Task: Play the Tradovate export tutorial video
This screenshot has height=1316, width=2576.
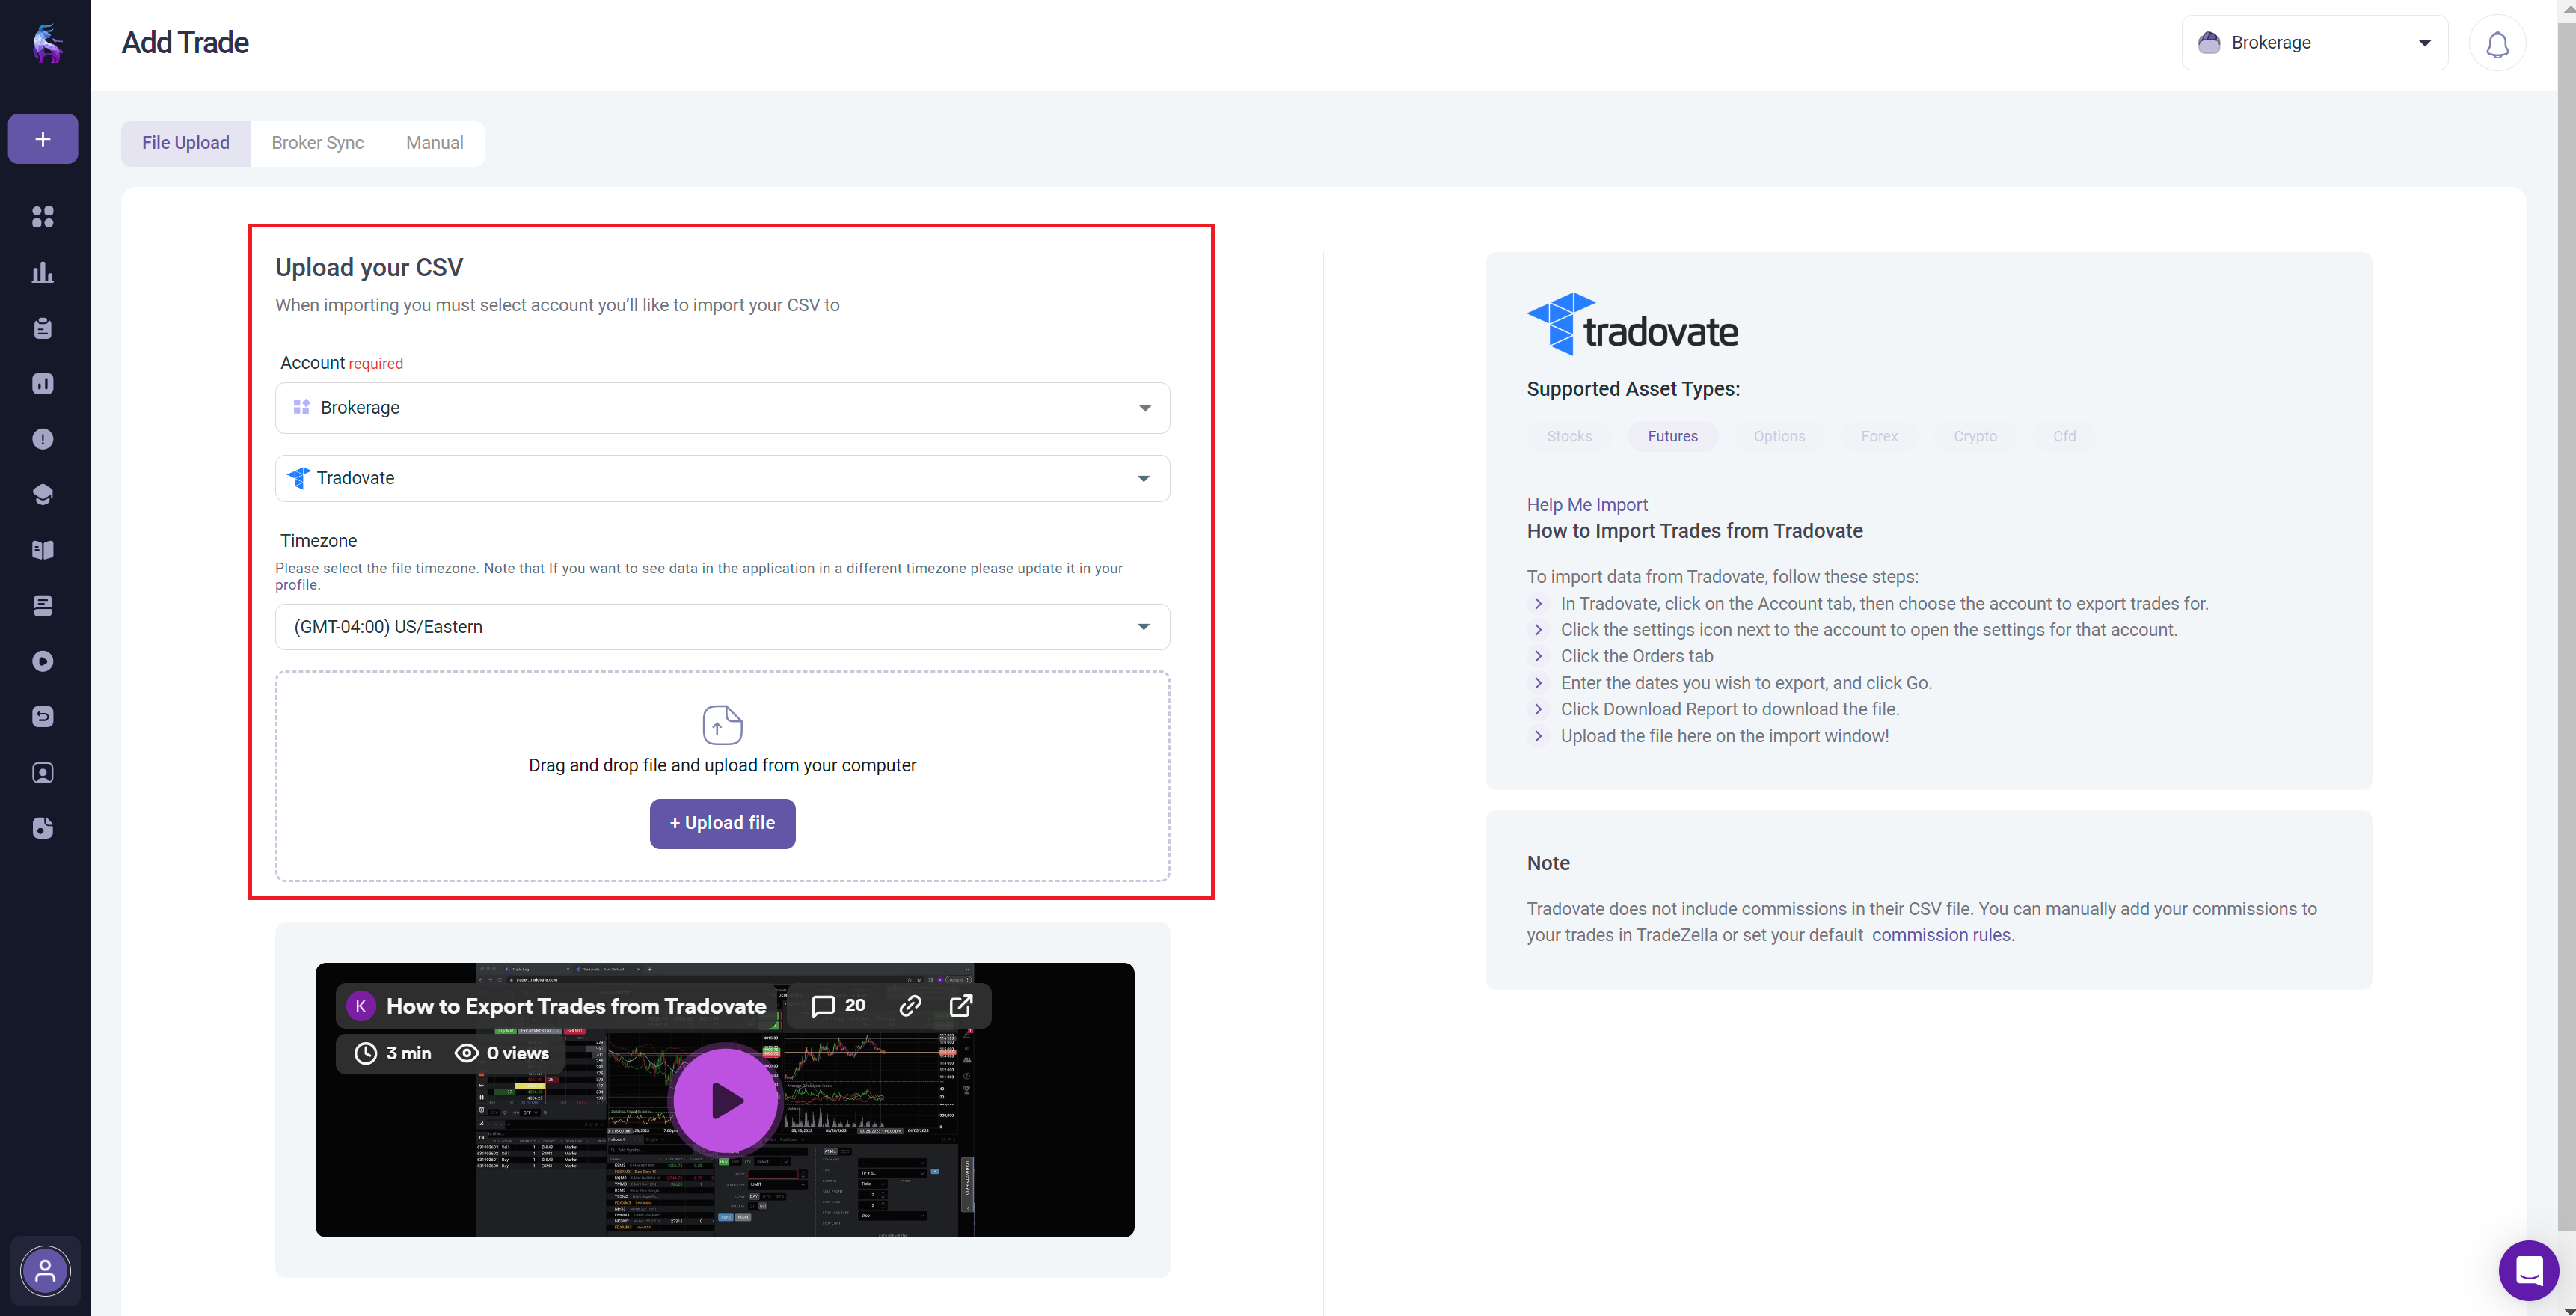Action: click(725, 1100)
